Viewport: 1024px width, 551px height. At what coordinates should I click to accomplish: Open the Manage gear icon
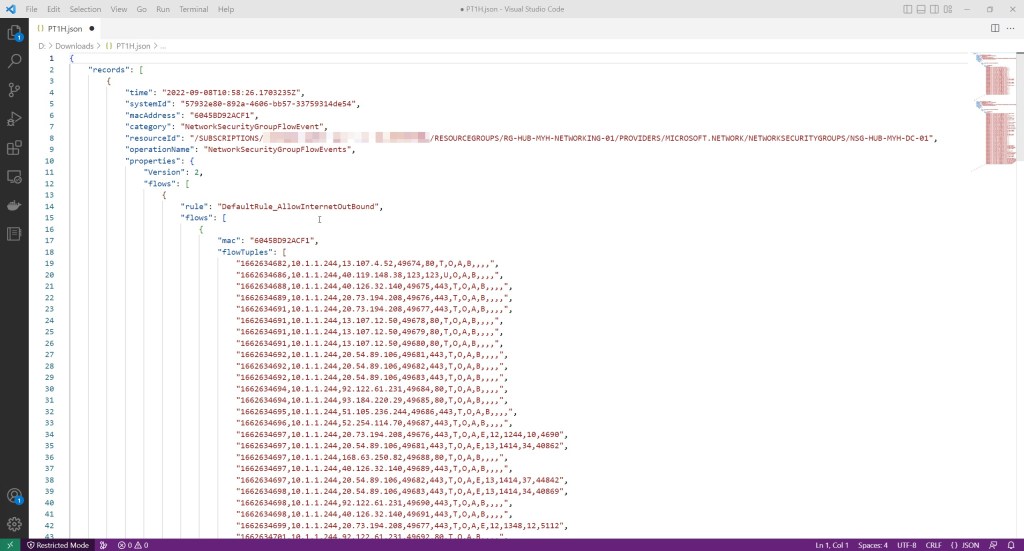tap(14, 523)
